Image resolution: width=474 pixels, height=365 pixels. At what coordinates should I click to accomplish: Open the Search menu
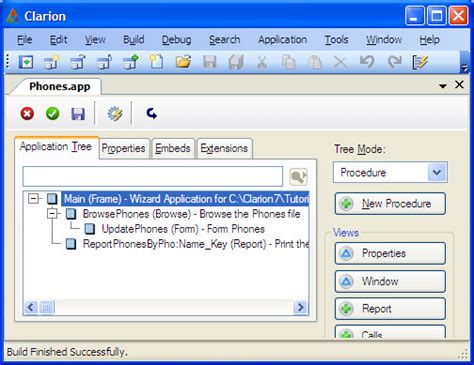(224, 40)
